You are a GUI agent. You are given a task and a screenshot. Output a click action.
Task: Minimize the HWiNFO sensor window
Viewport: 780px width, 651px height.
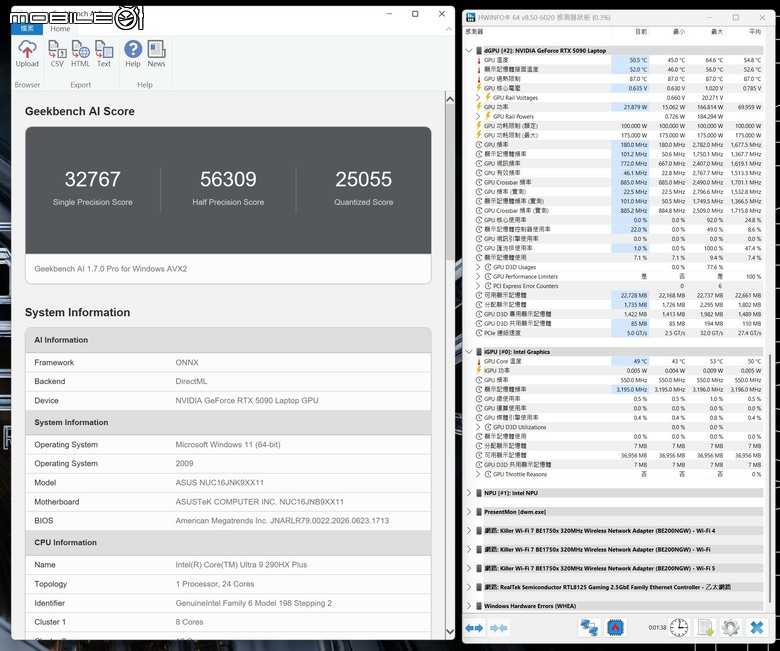point(709,17)
